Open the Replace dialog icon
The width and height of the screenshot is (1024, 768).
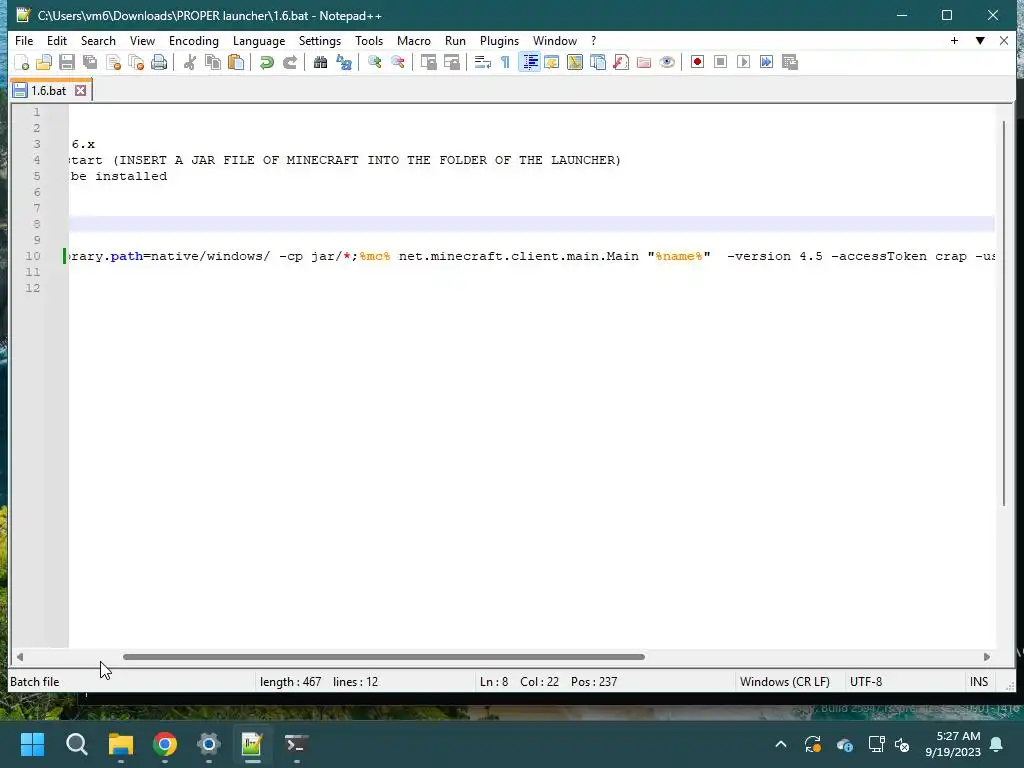point(344,62)
